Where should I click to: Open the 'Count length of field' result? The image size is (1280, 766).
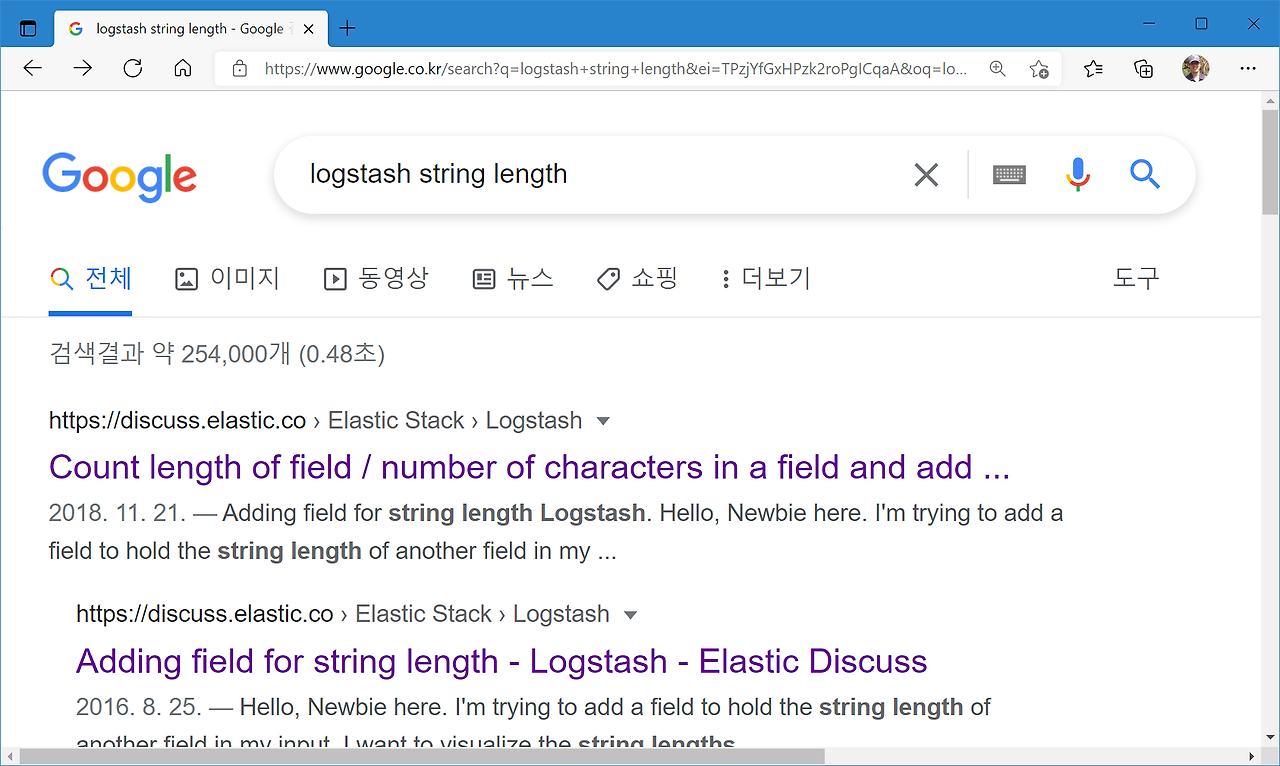click(x=529, y=467)
